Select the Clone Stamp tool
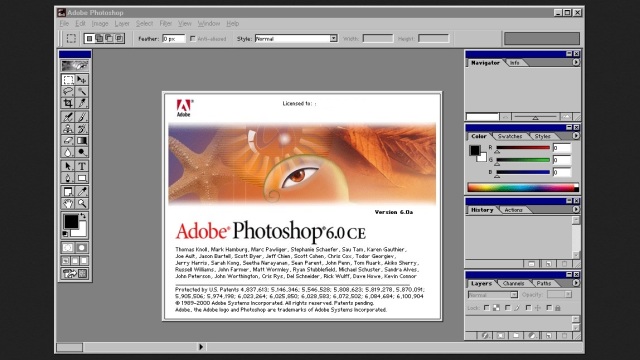This screenshot has width=640, height=360. pyautogui.click(x=68, y=129)
